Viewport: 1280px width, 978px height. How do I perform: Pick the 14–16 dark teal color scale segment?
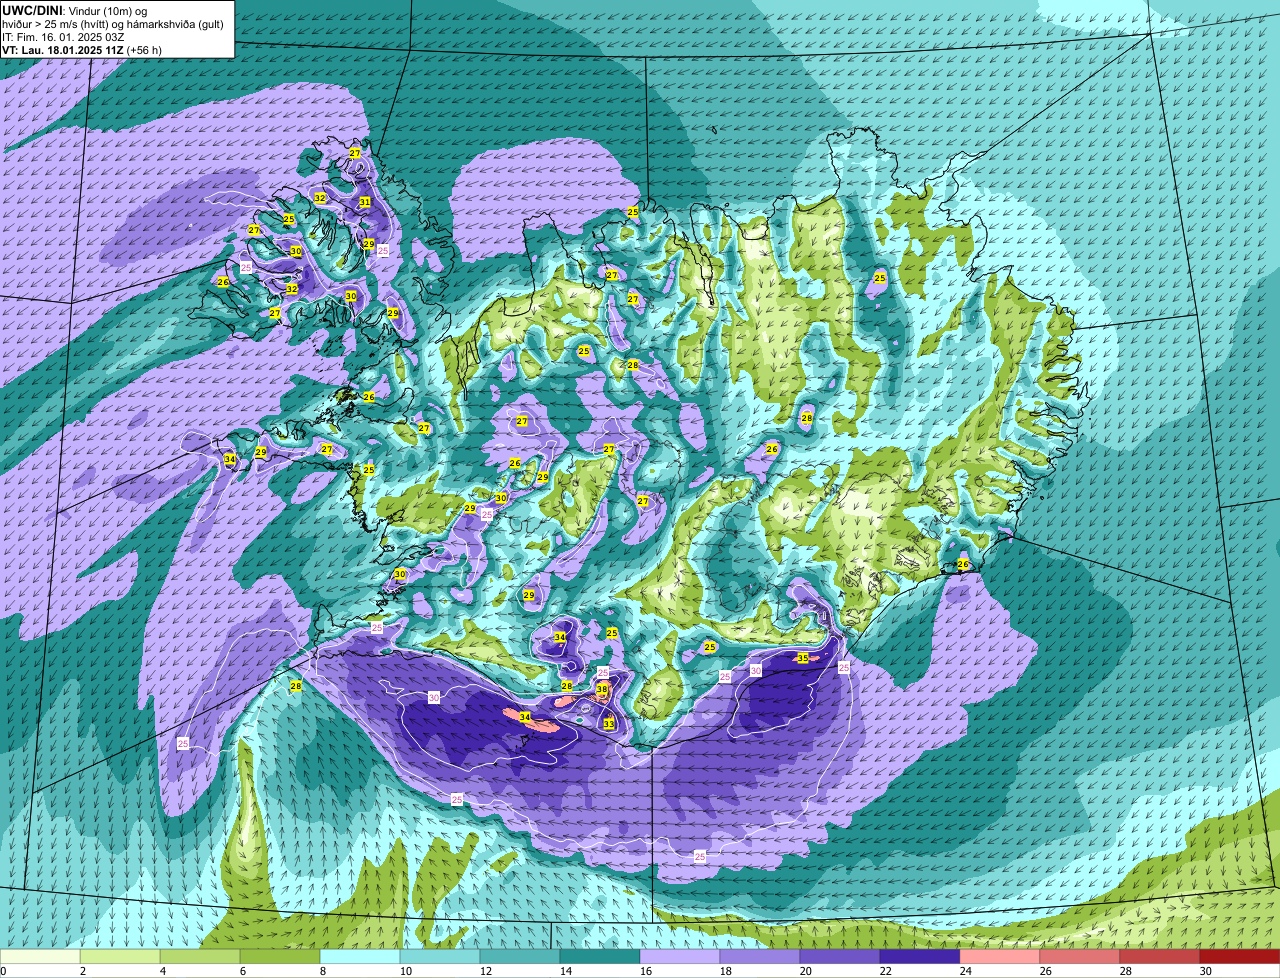[x=600, y=957]
